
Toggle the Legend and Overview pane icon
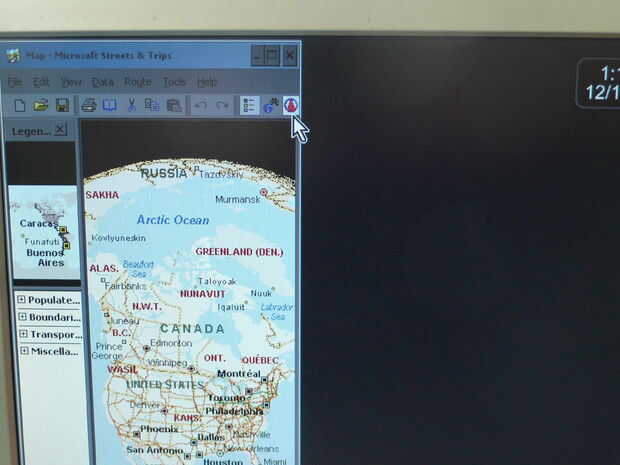[250, 106]
